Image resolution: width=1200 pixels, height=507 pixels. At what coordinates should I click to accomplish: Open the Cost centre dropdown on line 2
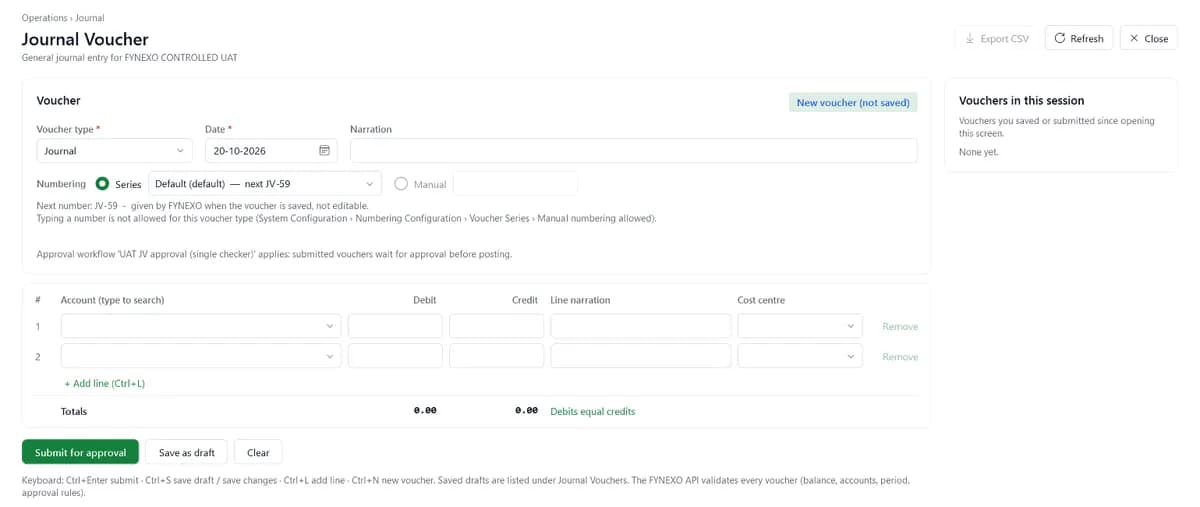point(800,356)
